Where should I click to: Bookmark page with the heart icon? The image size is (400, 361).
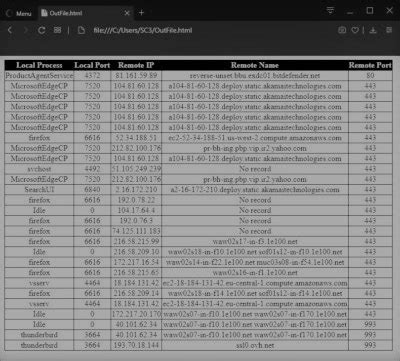355,30
